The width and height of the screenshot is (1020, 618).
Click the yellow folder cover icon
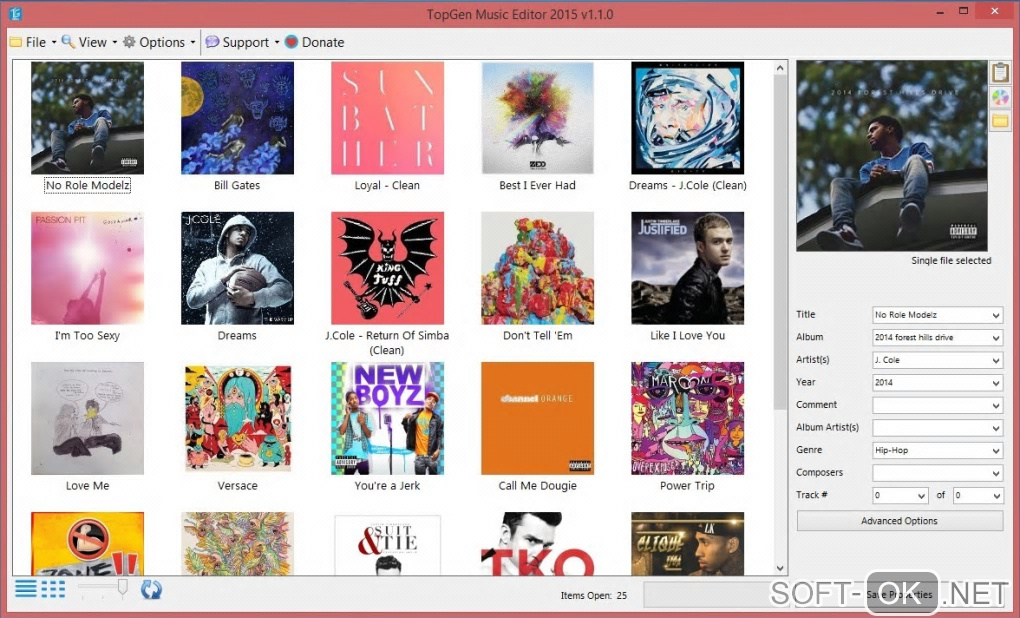1000,121
